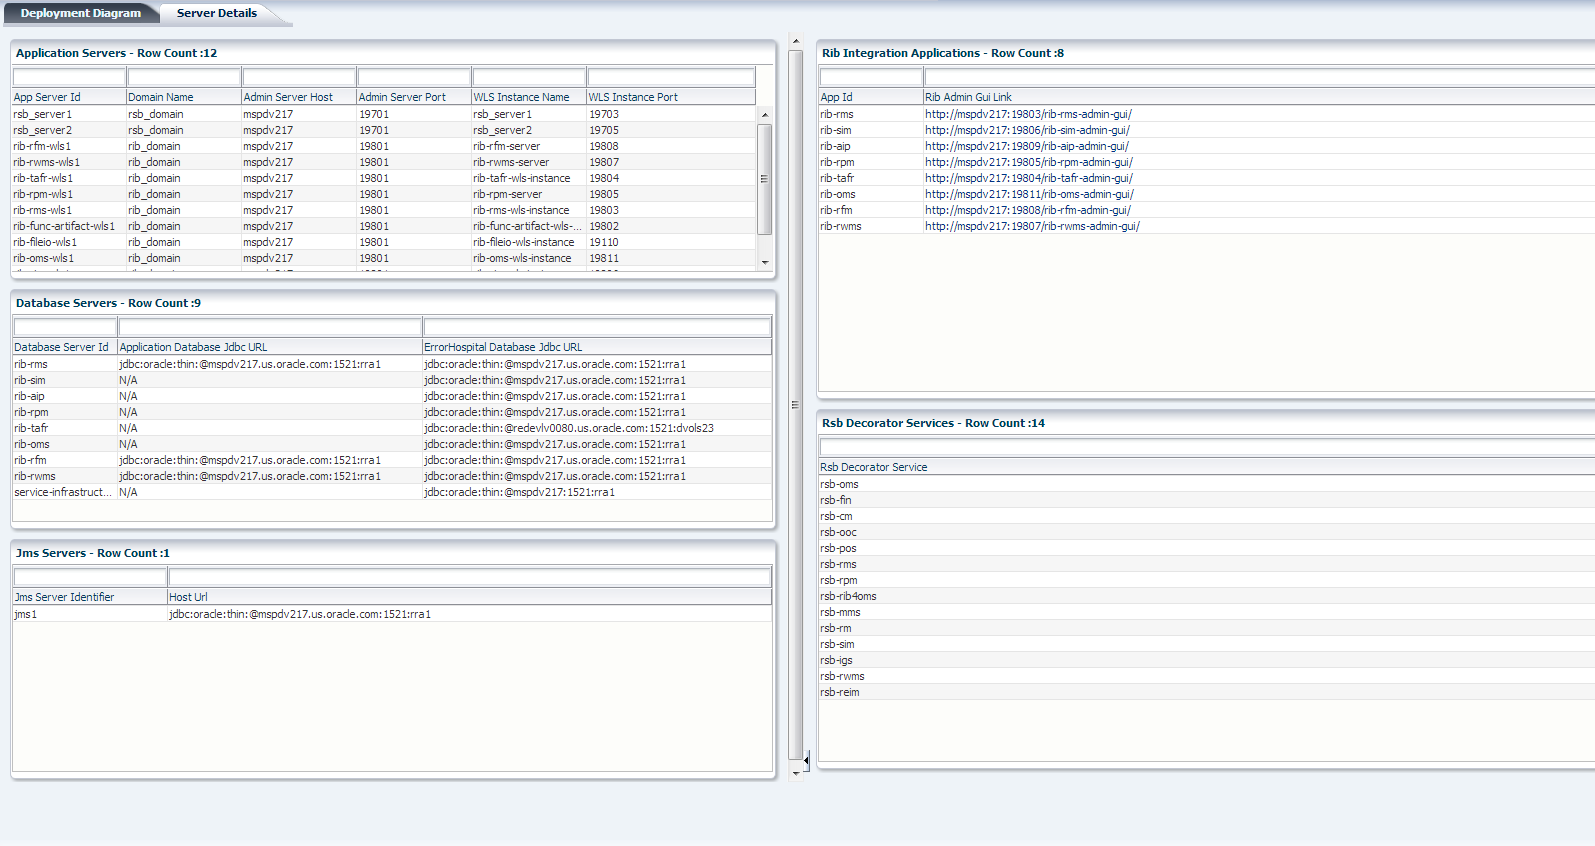Screen dimensions: 1595x846
Task: Select the rib-func-artifact-wls1 row
Action: tap(384, 226)
